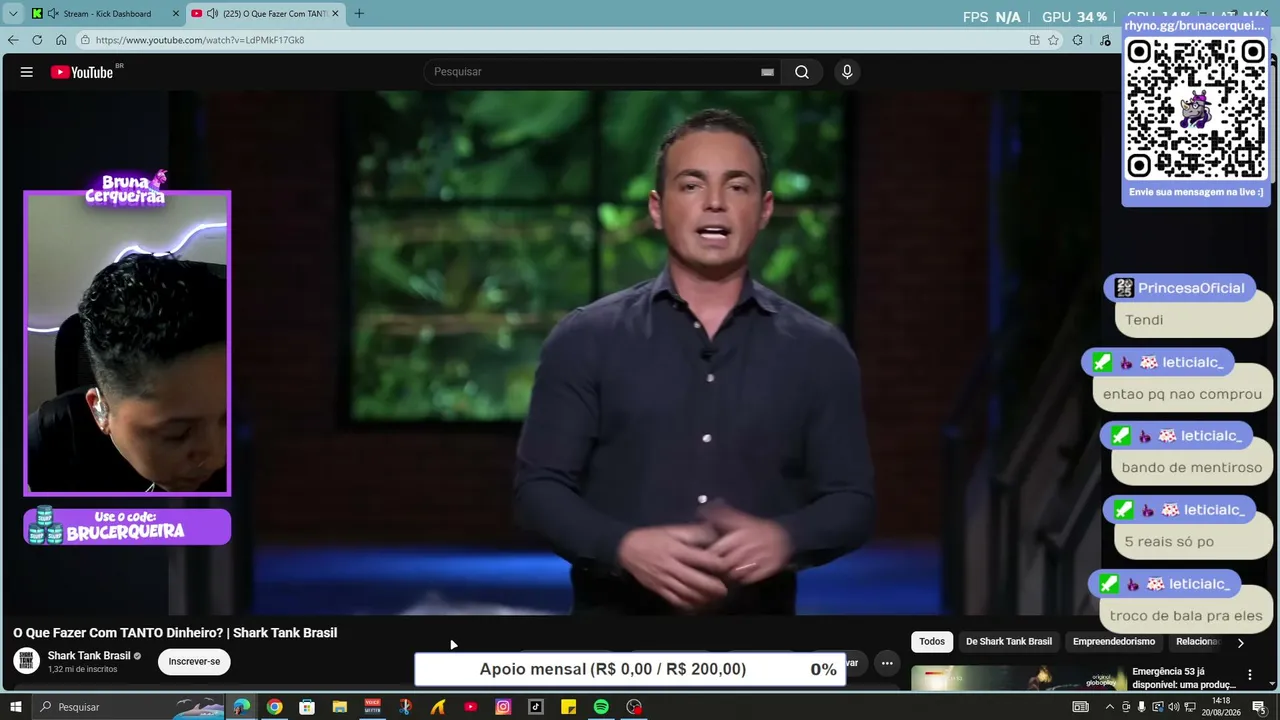Start voice search with the microphone
This screenshot has width=1280, height=720.
click(847, 72)
